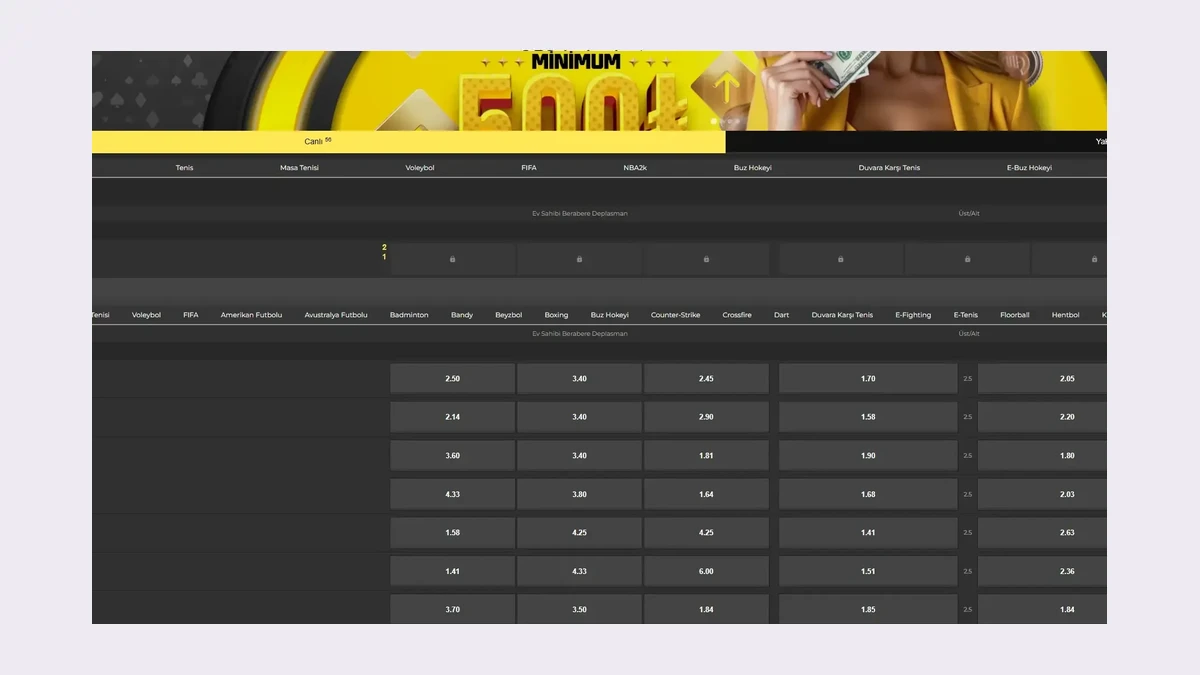Open the Badminton sport category
The image size is (1200, 675).
pos(409,315)
